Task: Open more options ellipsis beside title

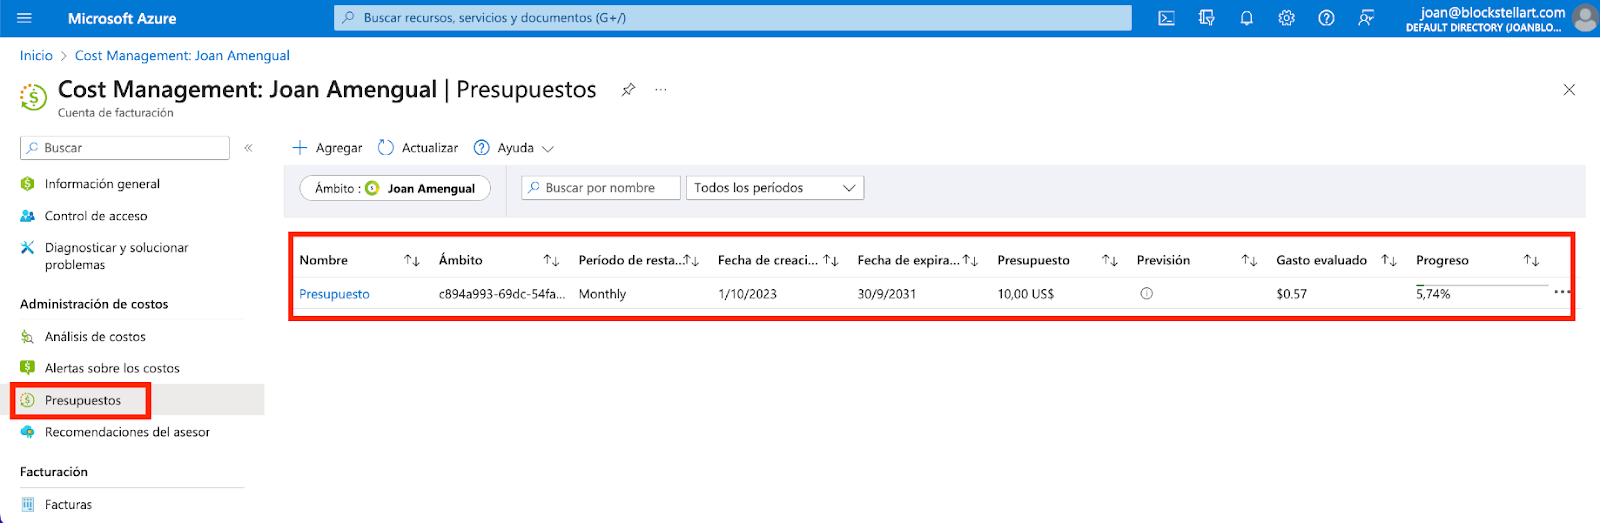Action: tap(661, 90)
